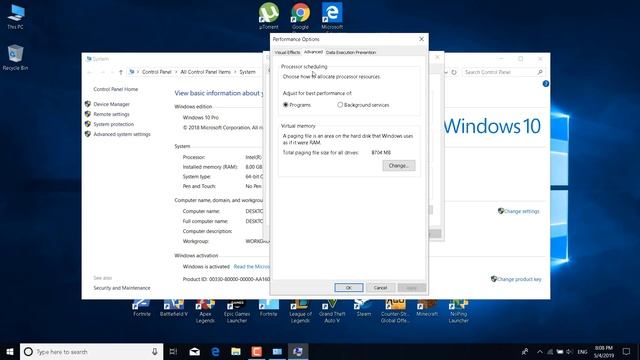This screenshot has width=640, height=360.
Task: Switch to the Advanced tab
Action: click(313, 52)
